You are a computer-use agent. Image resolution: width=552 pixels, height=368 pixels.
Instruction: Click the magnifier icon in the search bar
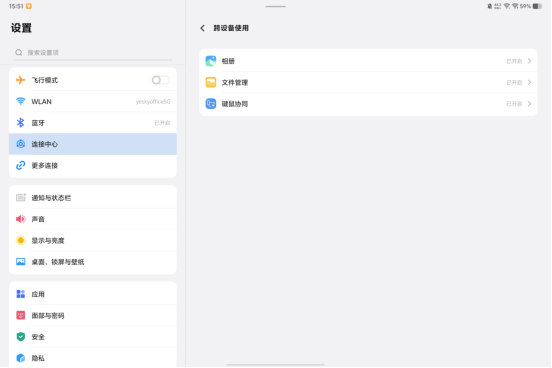click(19, 52)
